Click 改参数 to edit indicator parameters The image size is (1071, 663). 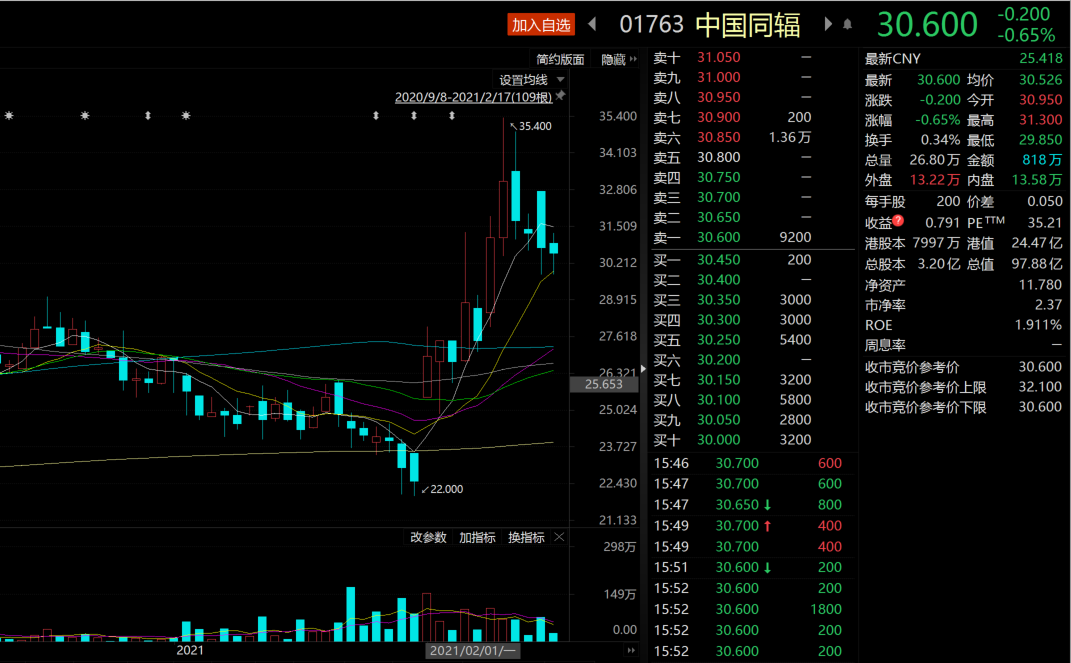(x=428, y=537)
